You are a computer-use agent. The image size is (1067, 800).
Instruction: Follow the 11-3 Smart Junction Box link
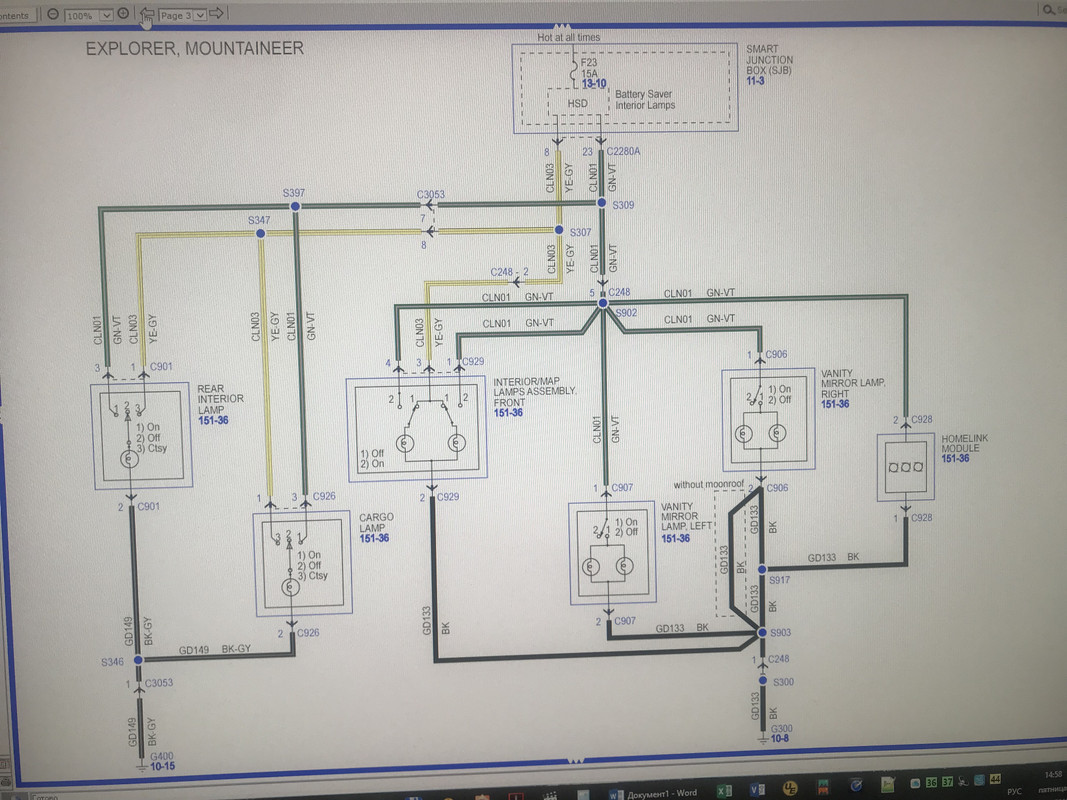[755, 81]
